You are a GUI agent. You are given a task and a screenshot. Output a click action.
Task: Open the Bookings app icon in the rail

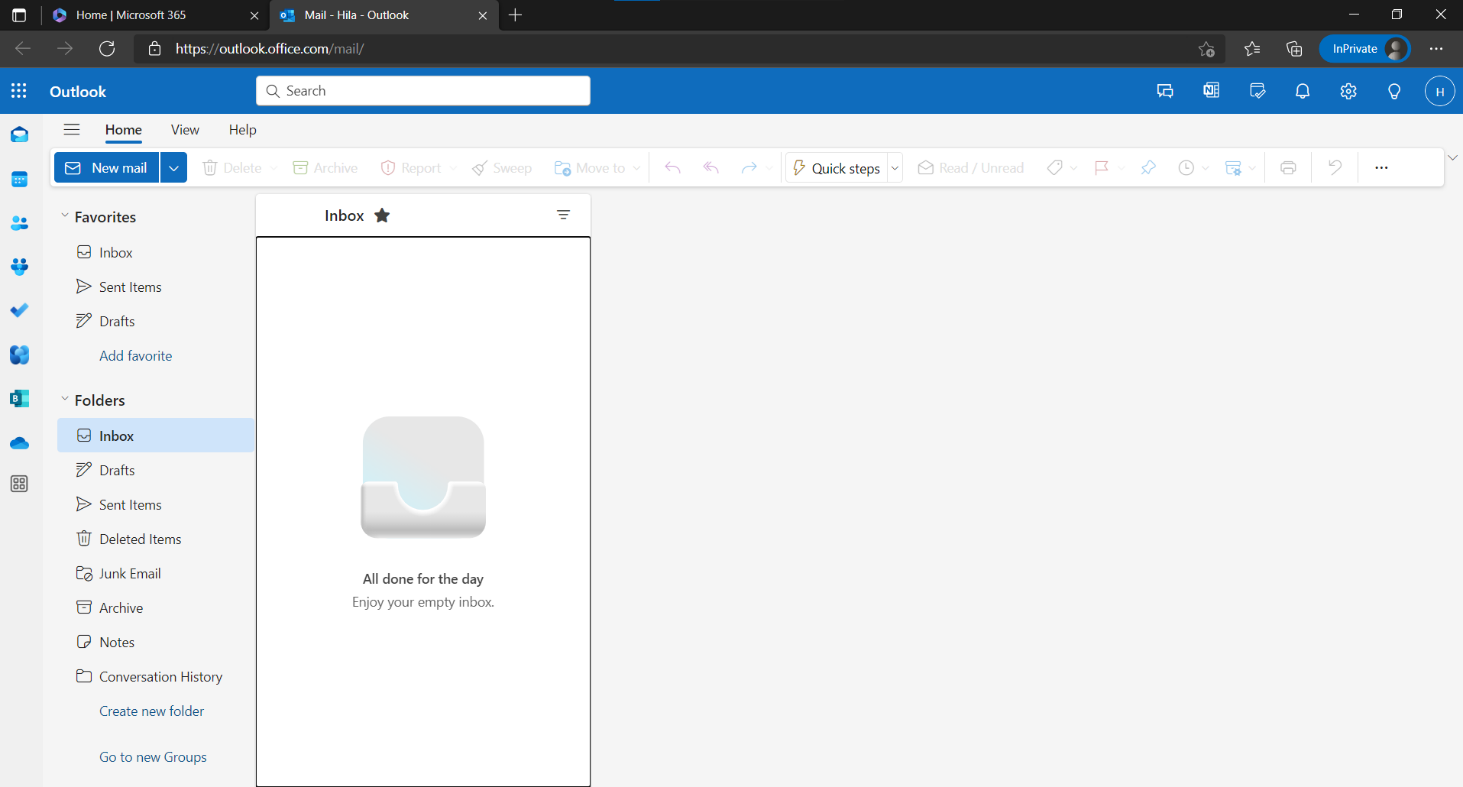[19, 398]
